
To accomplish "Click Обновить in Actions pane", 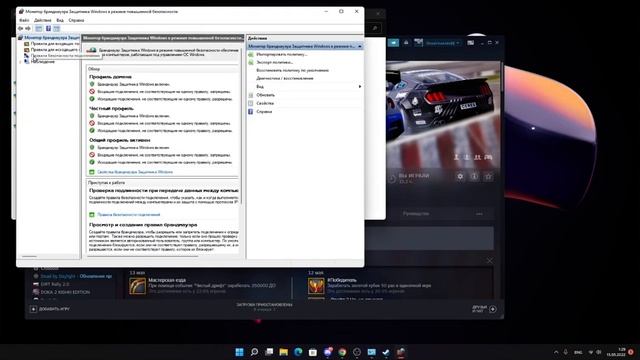I will pyautogui.click(x=265, y=95).
